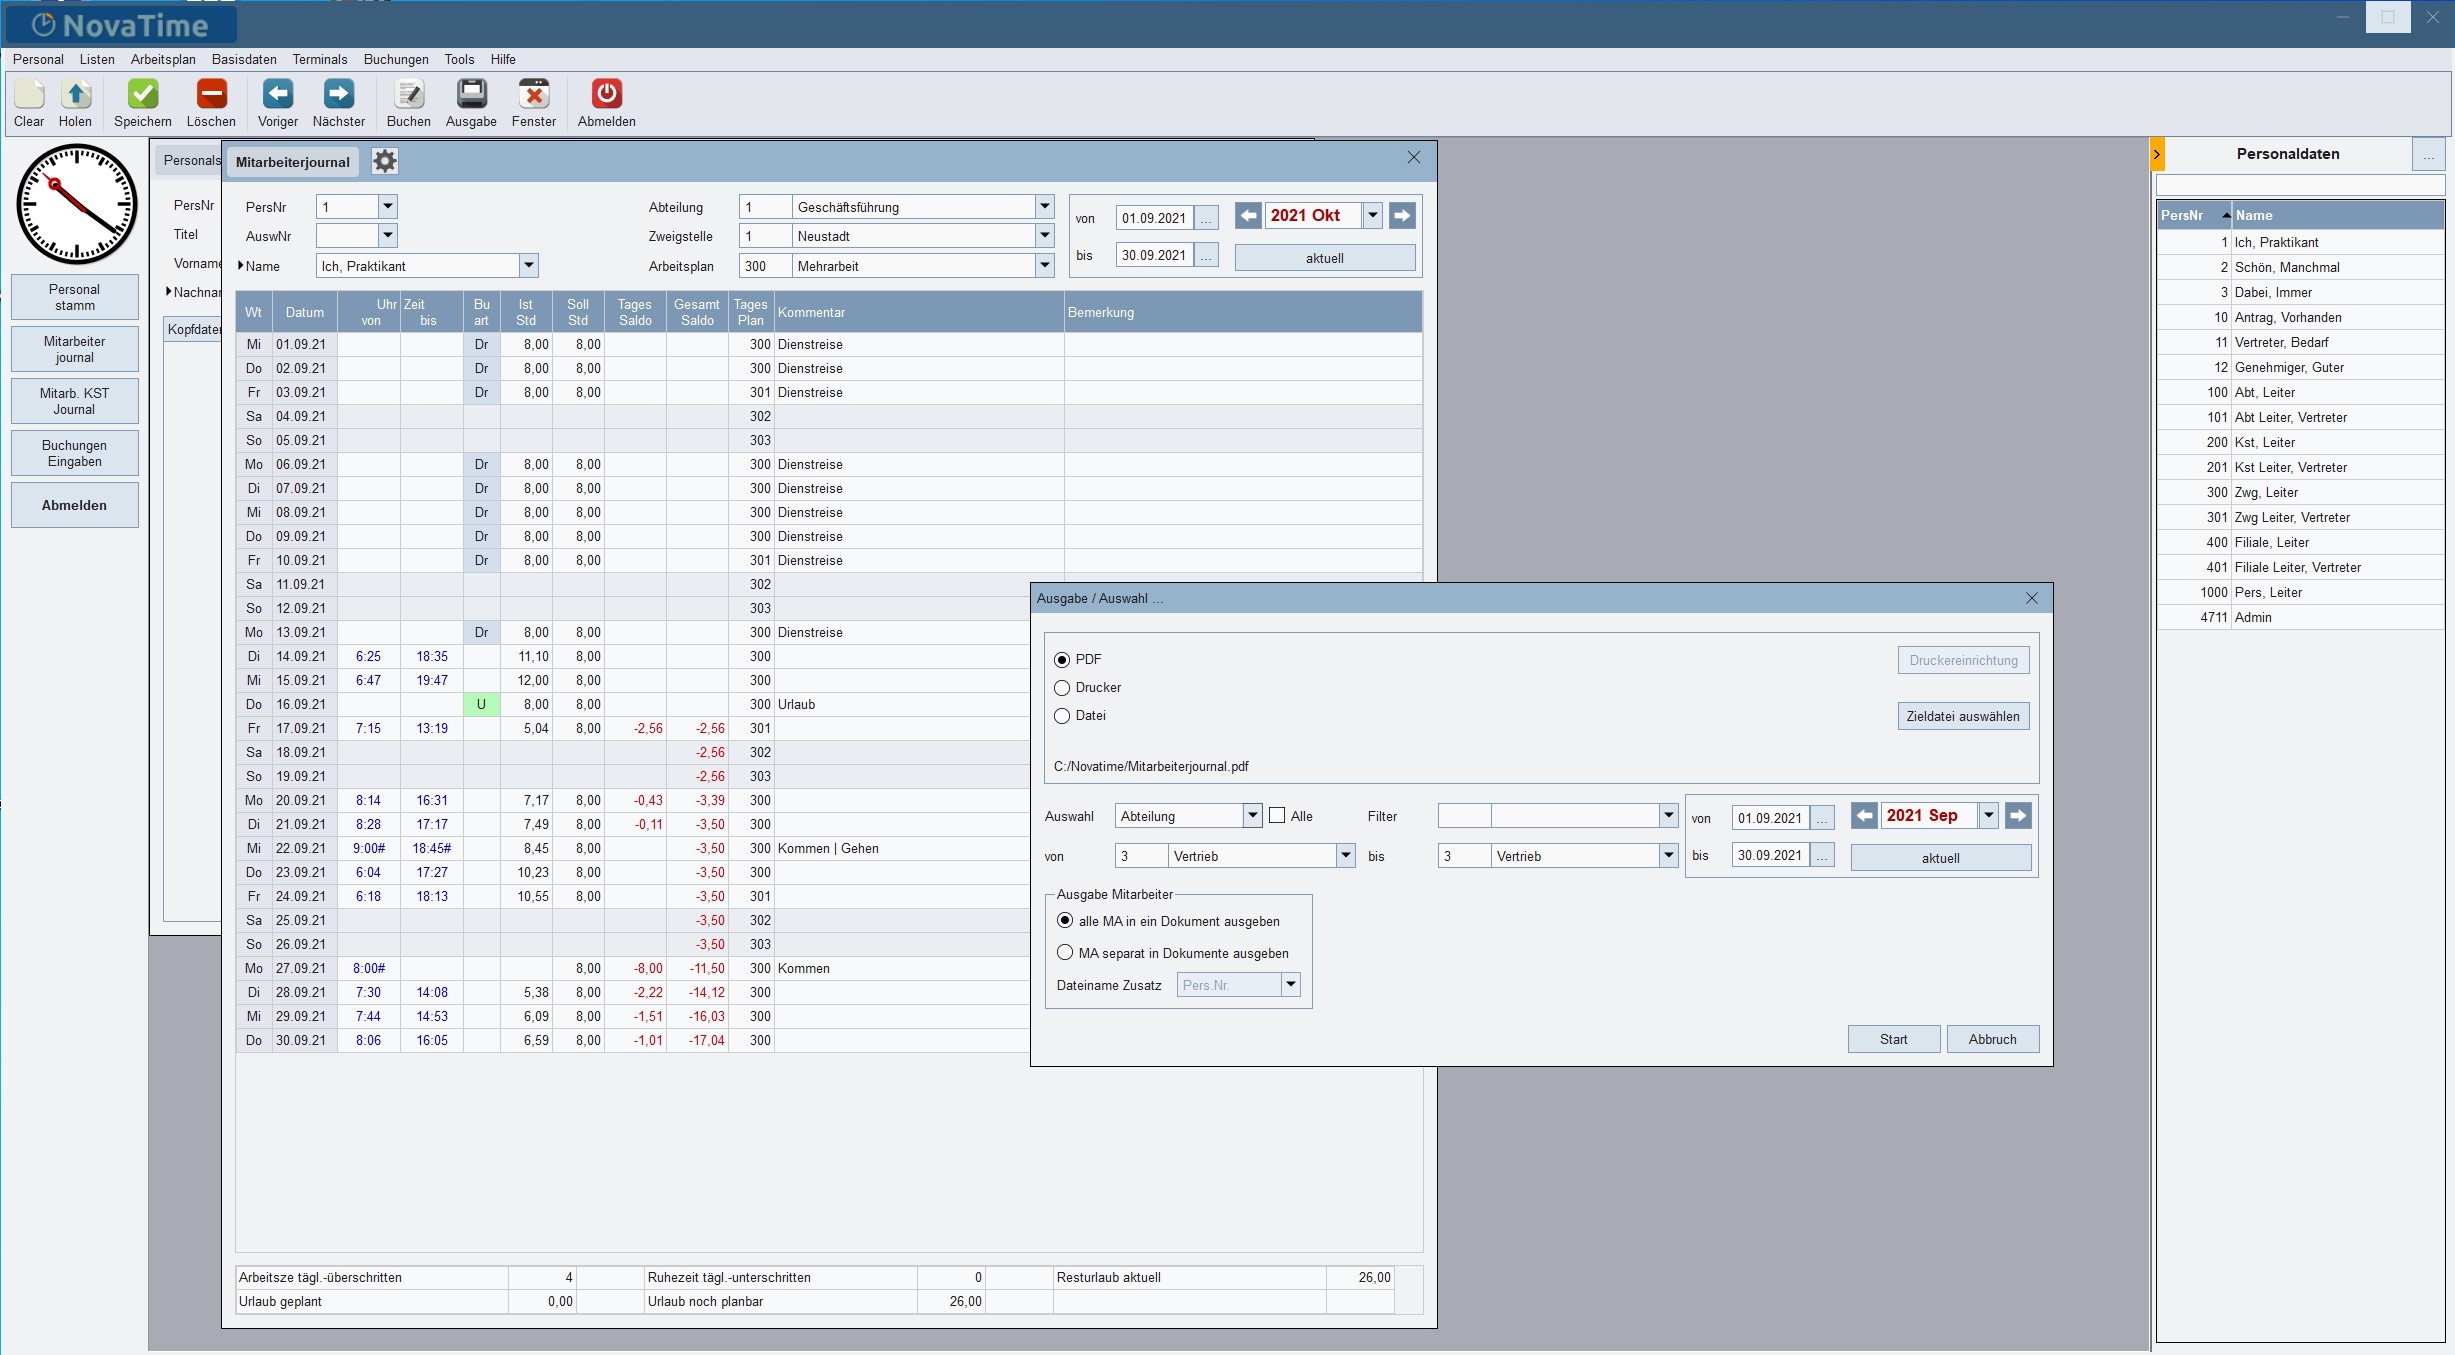Click the Löschen red minus icon
Viewport: 2455px width, 1355px height.
tap(211, 95)
